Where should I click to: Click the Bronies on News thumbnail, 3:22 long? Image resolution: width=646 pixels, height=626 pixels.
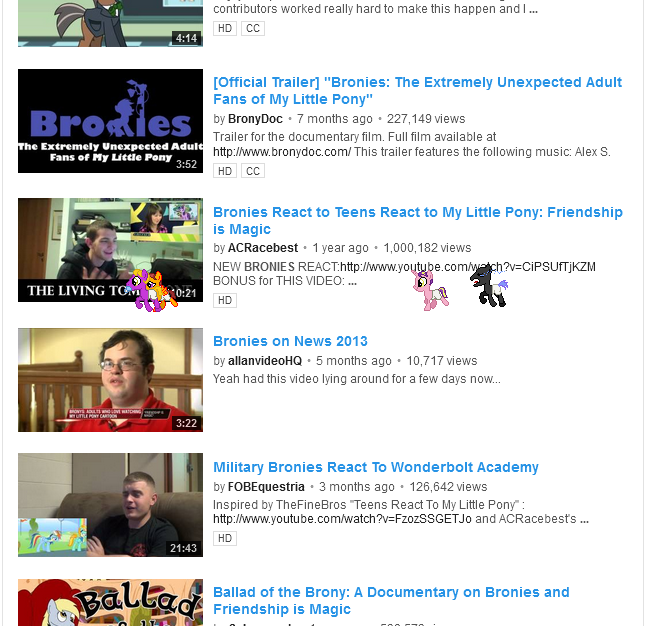(110, 380)
